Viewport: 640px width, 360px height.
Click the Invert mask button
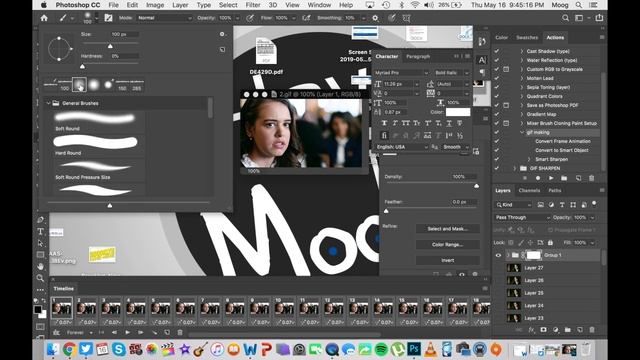coord(447,260)
